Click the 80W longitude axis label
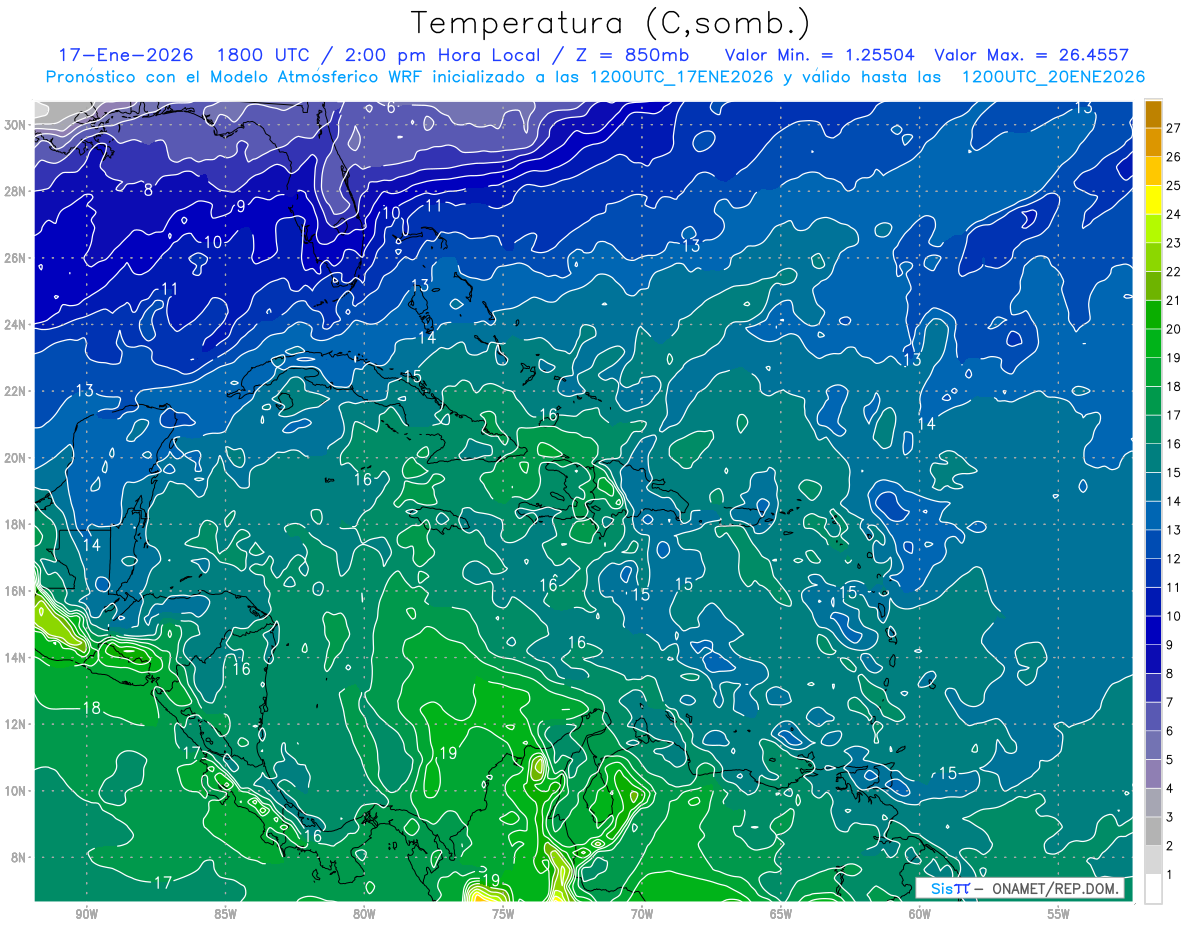The width and height of the screenshot is (1200, 927). click(364, 914)
